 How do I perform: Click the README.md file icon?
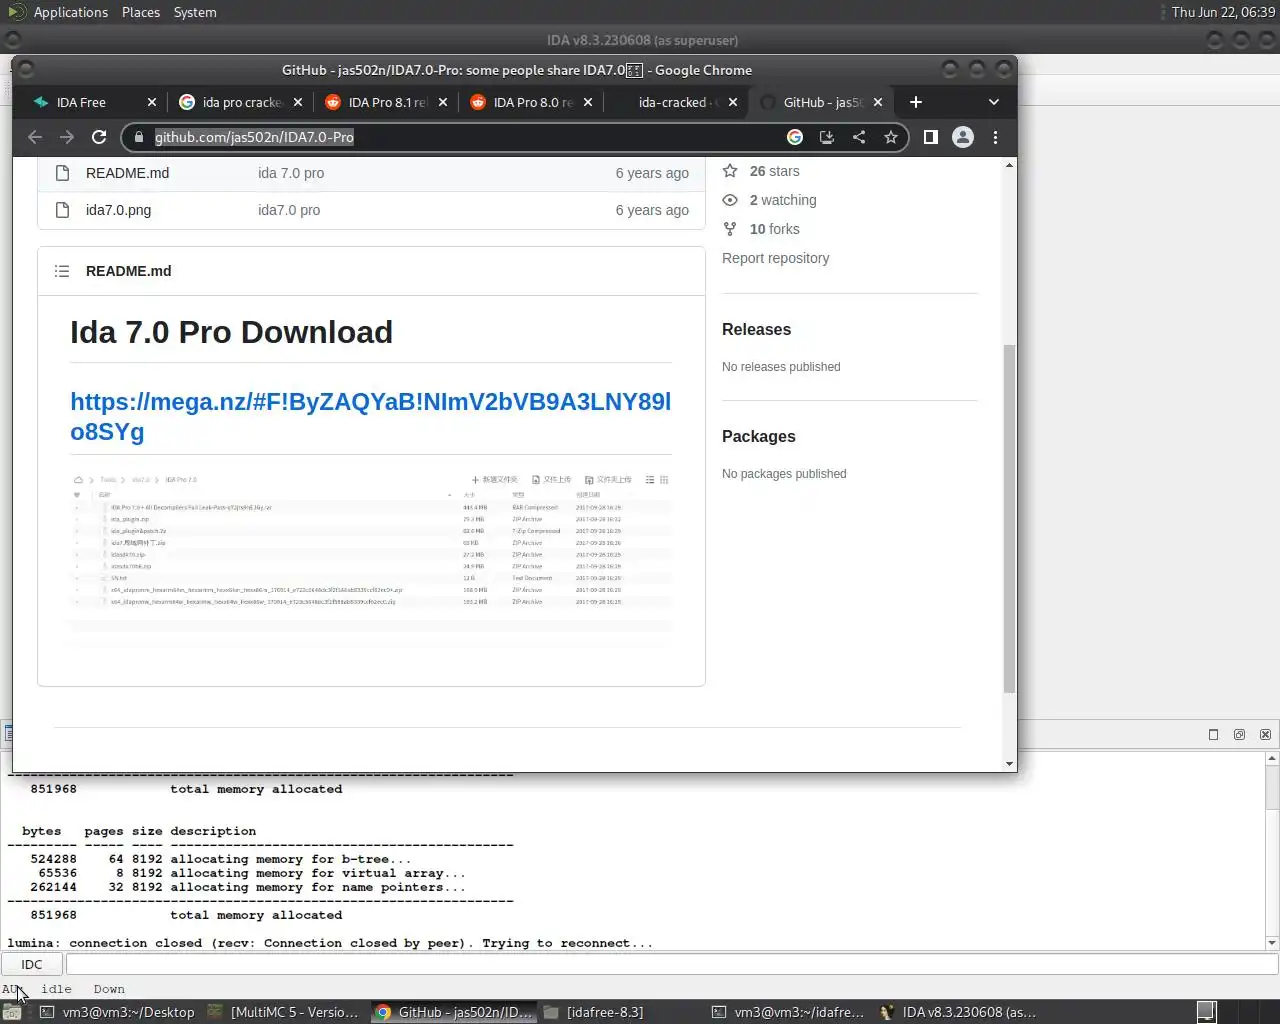pos(62,173)
